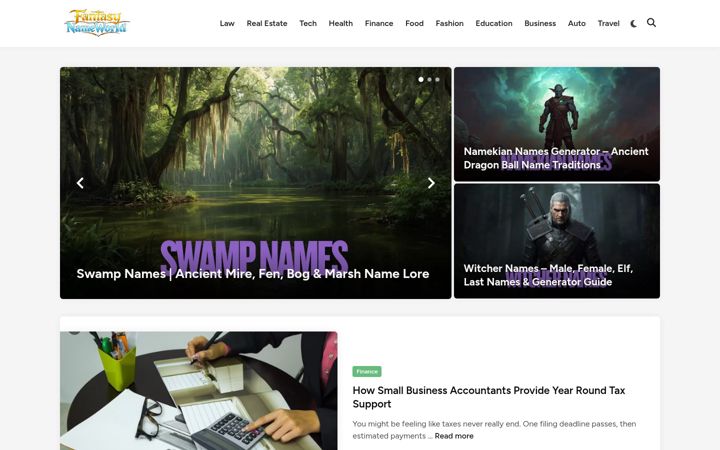720x450 pixels.
Task: Open the Health category
Action: 341,23
